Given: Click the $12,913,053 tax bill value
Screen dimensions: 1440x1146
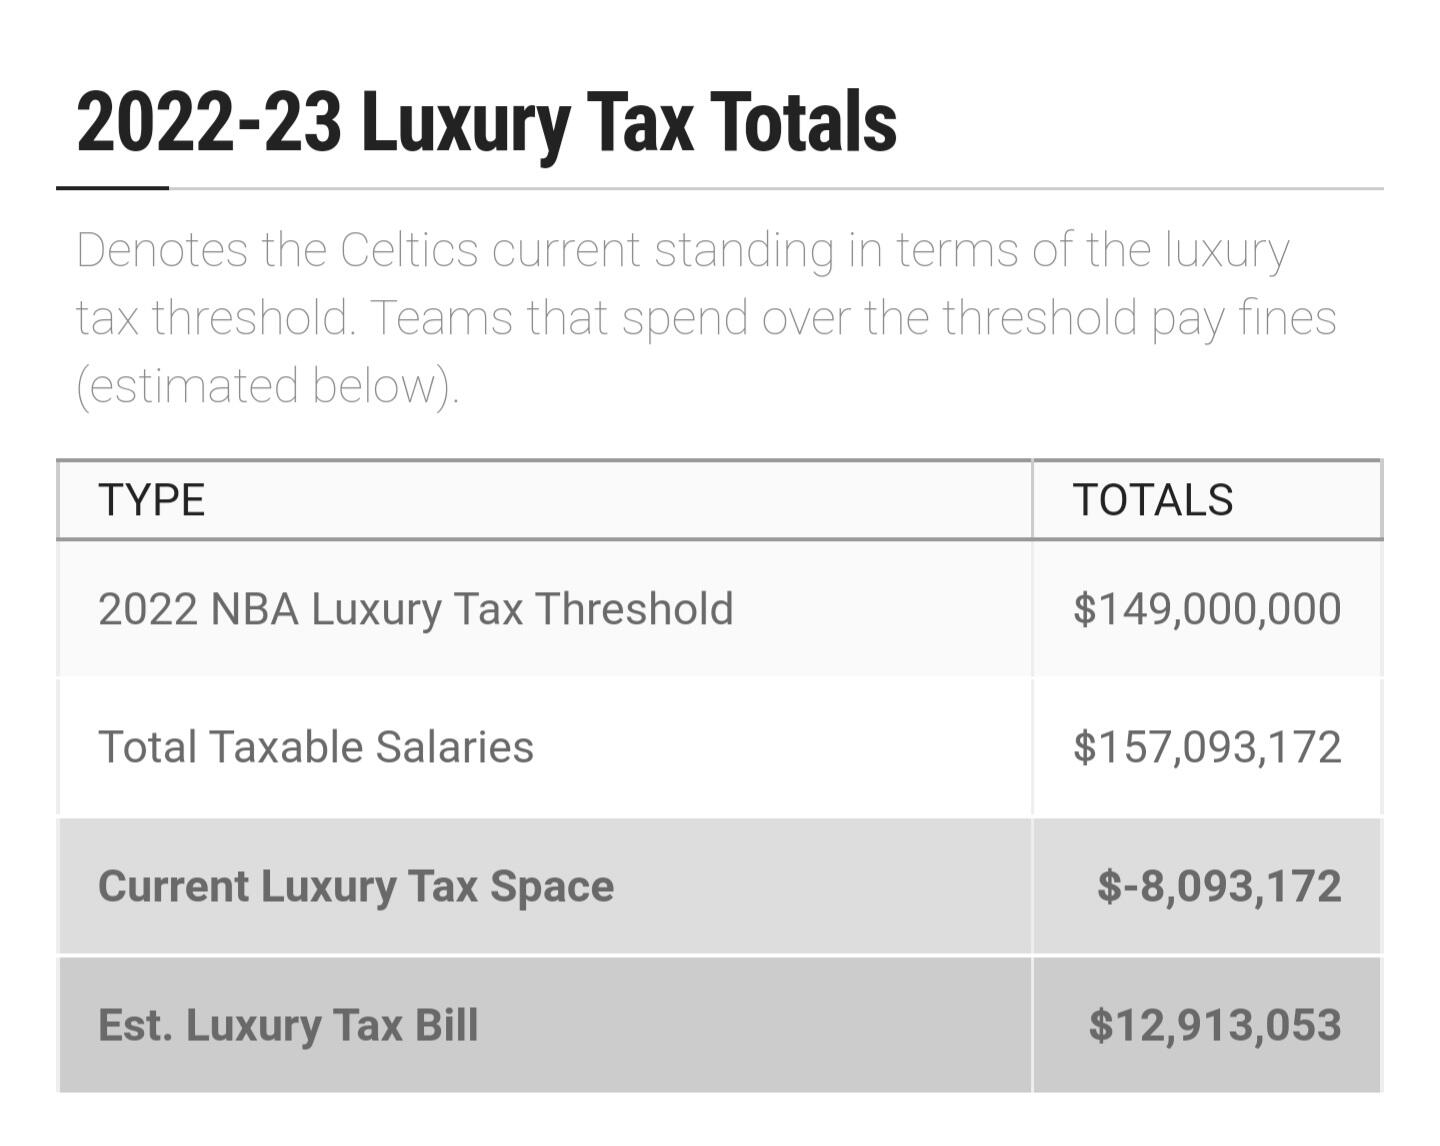Looking at the screenshot, I should click(1214, 1025).
